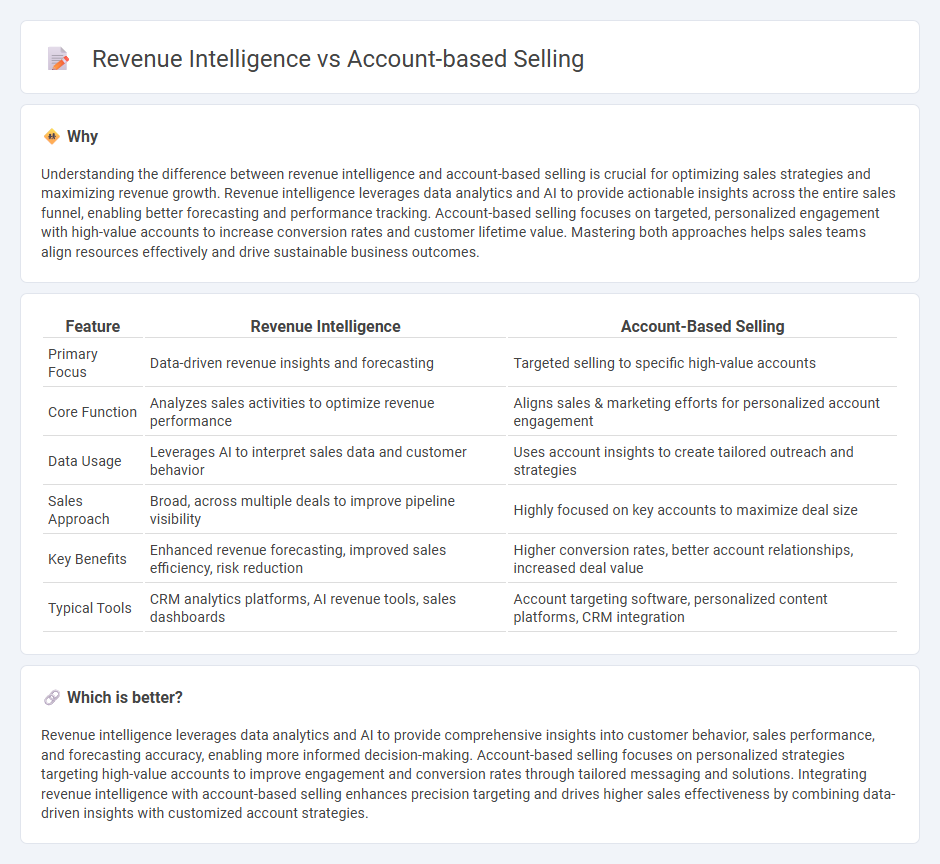Click the Why paragraph starting Understanding the difference
Image resolution: width=940 pixels, height=864 pixels.
tap(468, 213)
